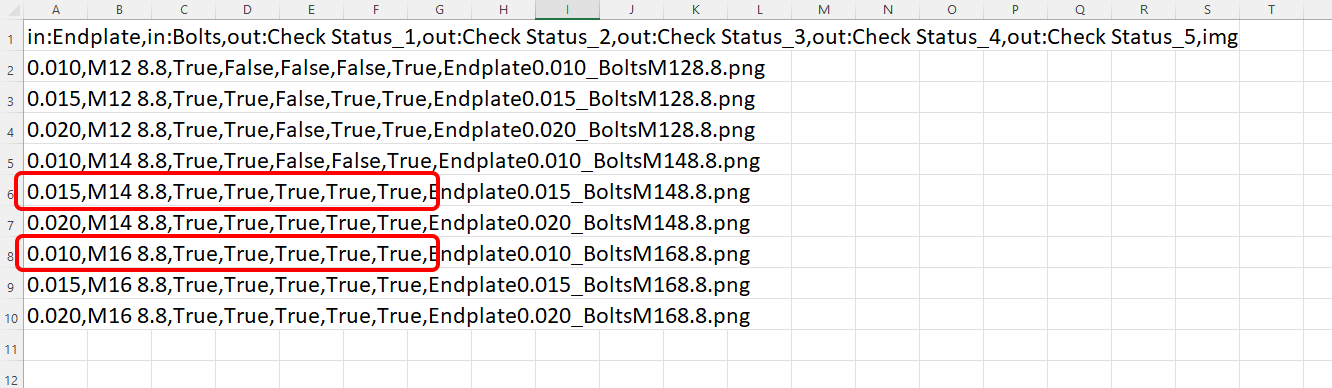Viewport: 1332px width, 388px height.
Task: Select cell A7 with 0.020,M14 data
Action: [x=55, y=223]
